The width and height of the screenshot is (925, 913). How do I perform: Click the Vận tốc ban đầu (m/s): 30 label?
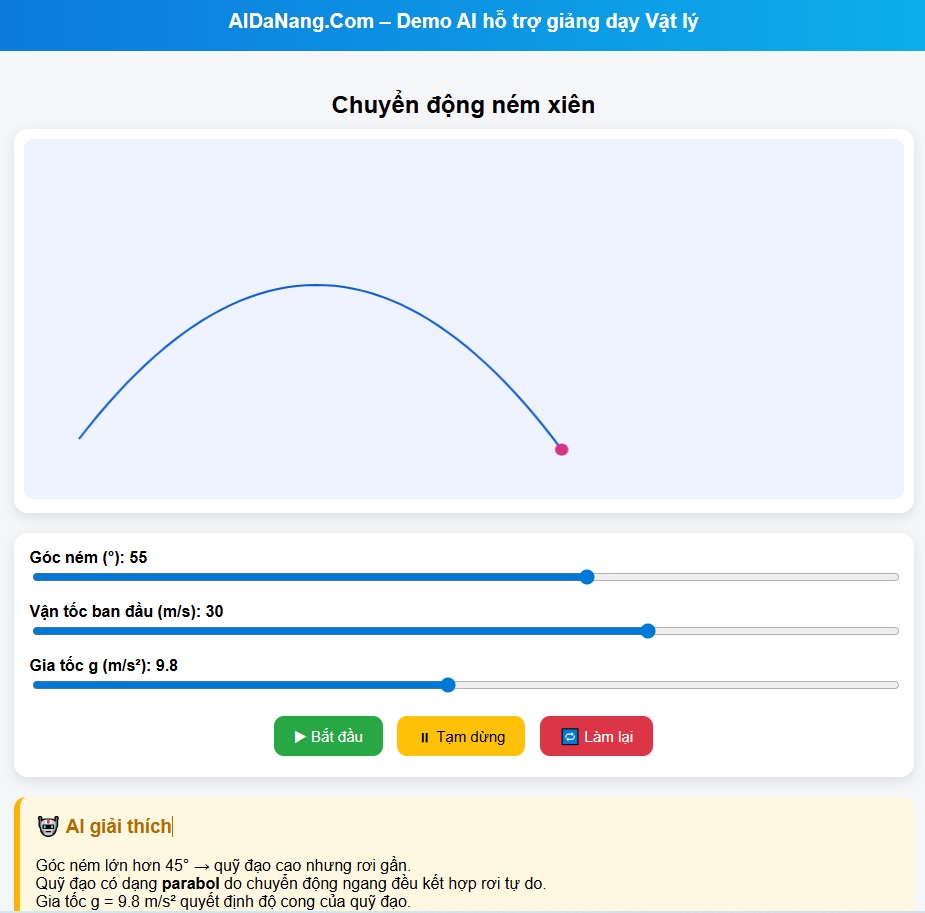(127, 611)
